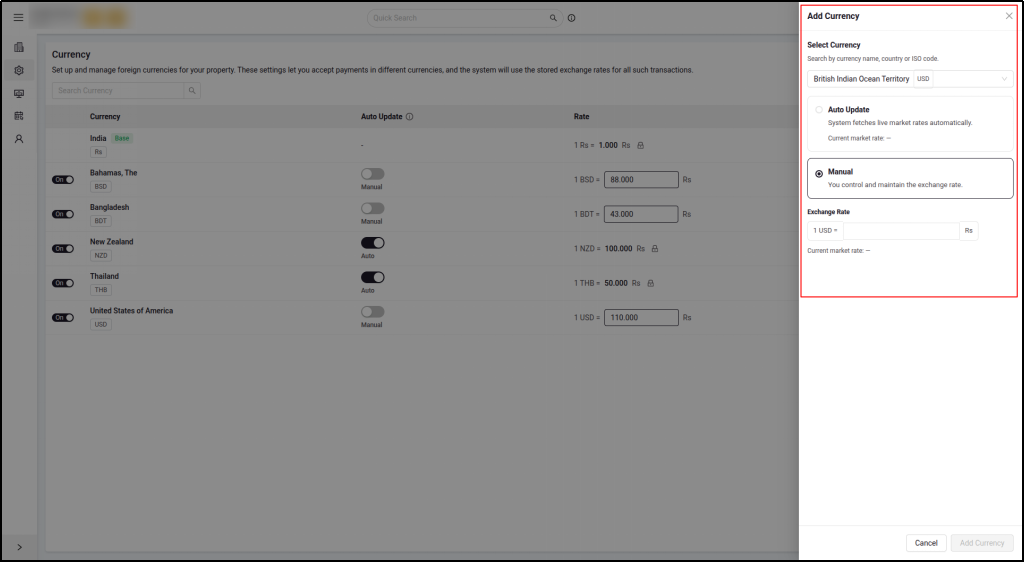1024x562 pixels.
Task: Click the Quick Search field
Action: [x=465, y=18]
